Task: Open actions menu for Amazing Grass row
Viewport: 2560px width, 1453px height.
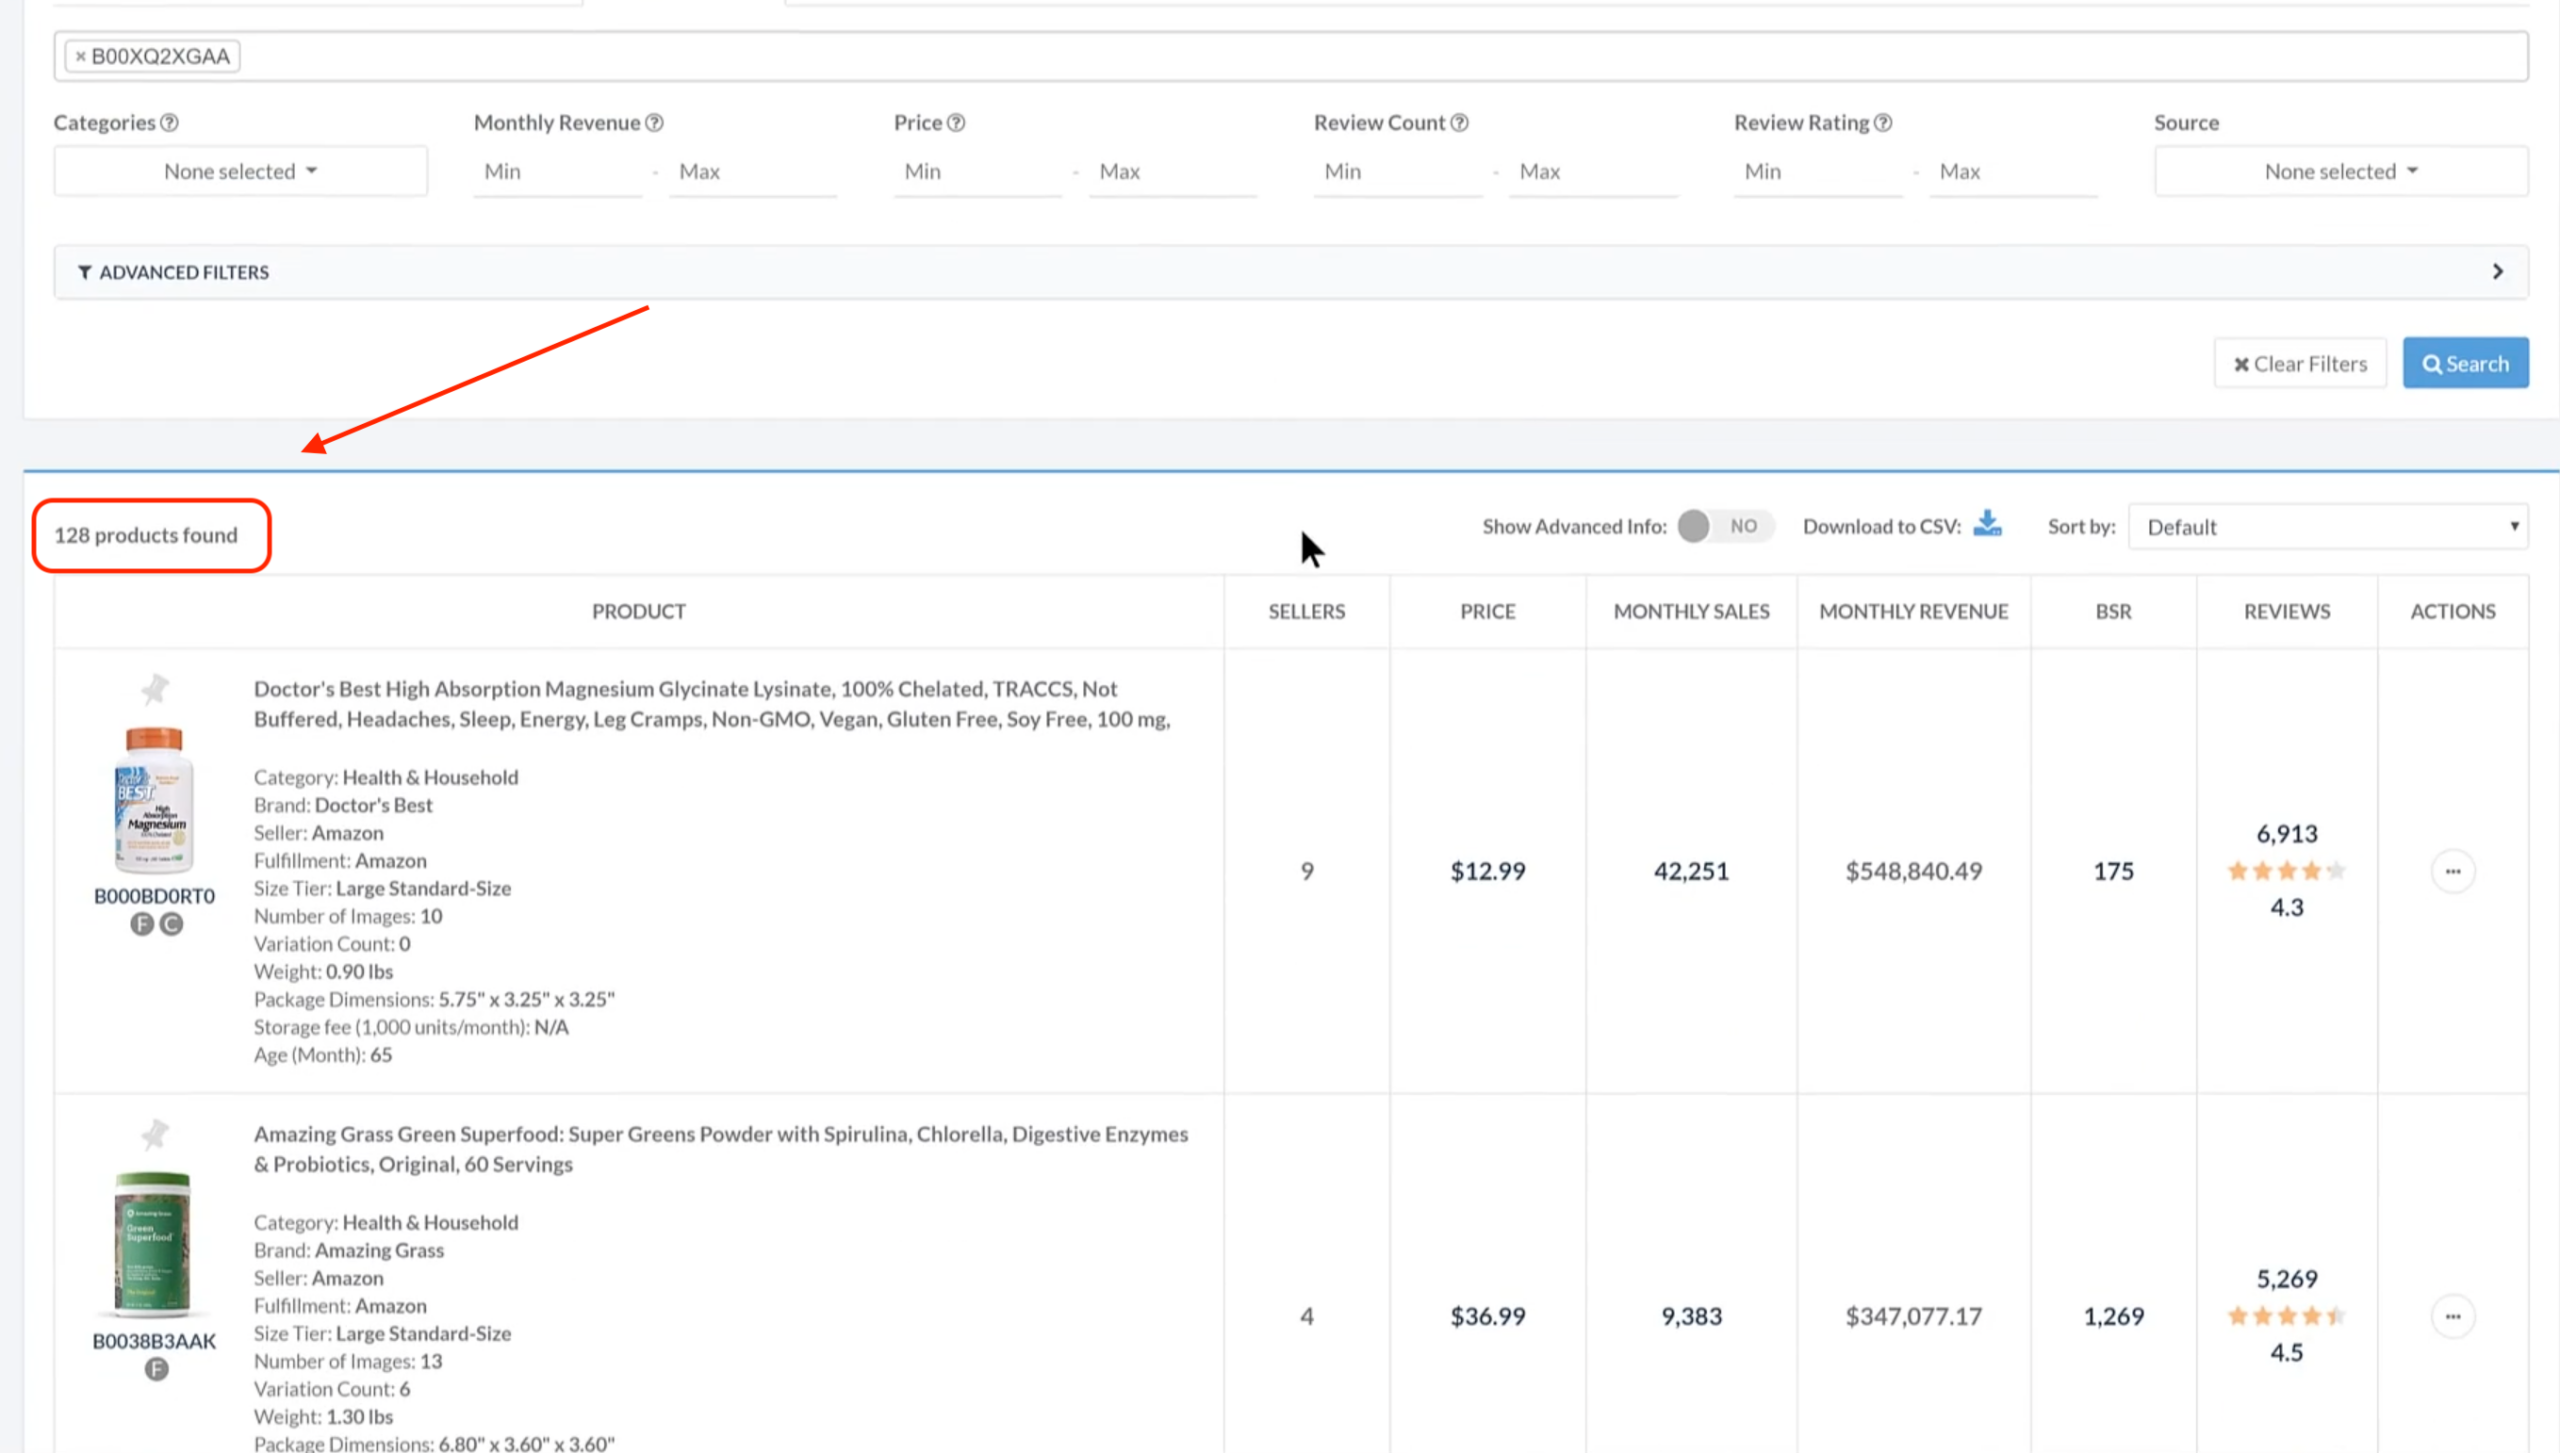Action: 2452,1316
